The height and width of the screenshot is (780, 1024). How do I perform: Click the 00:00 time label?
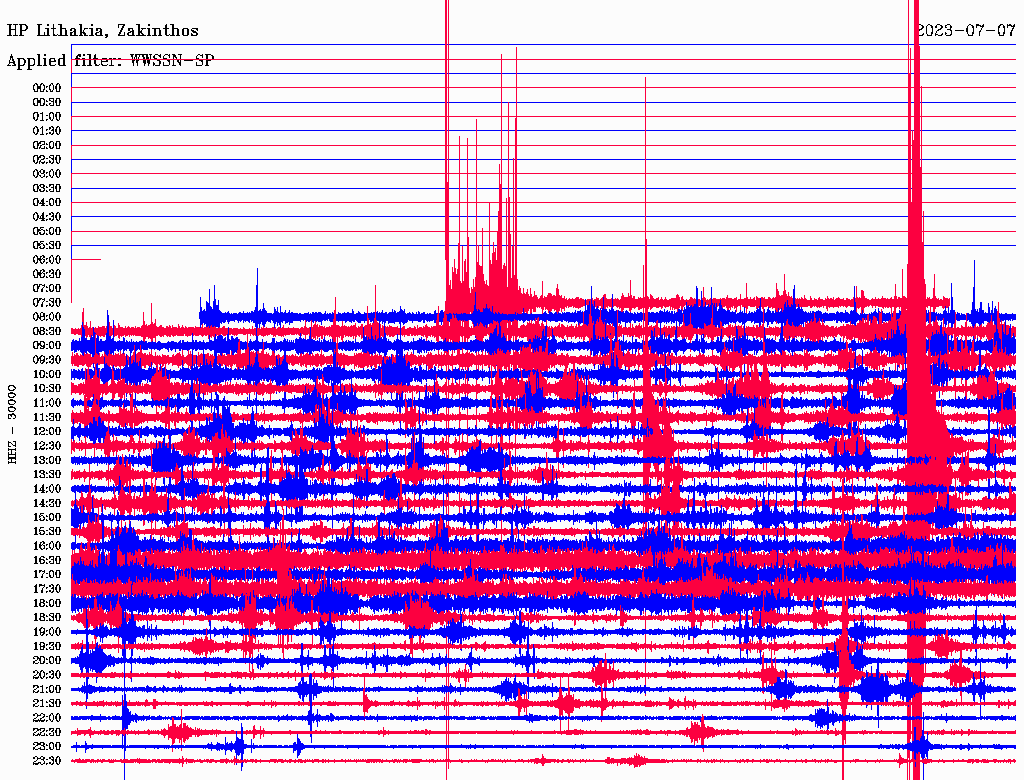[47, 88]
